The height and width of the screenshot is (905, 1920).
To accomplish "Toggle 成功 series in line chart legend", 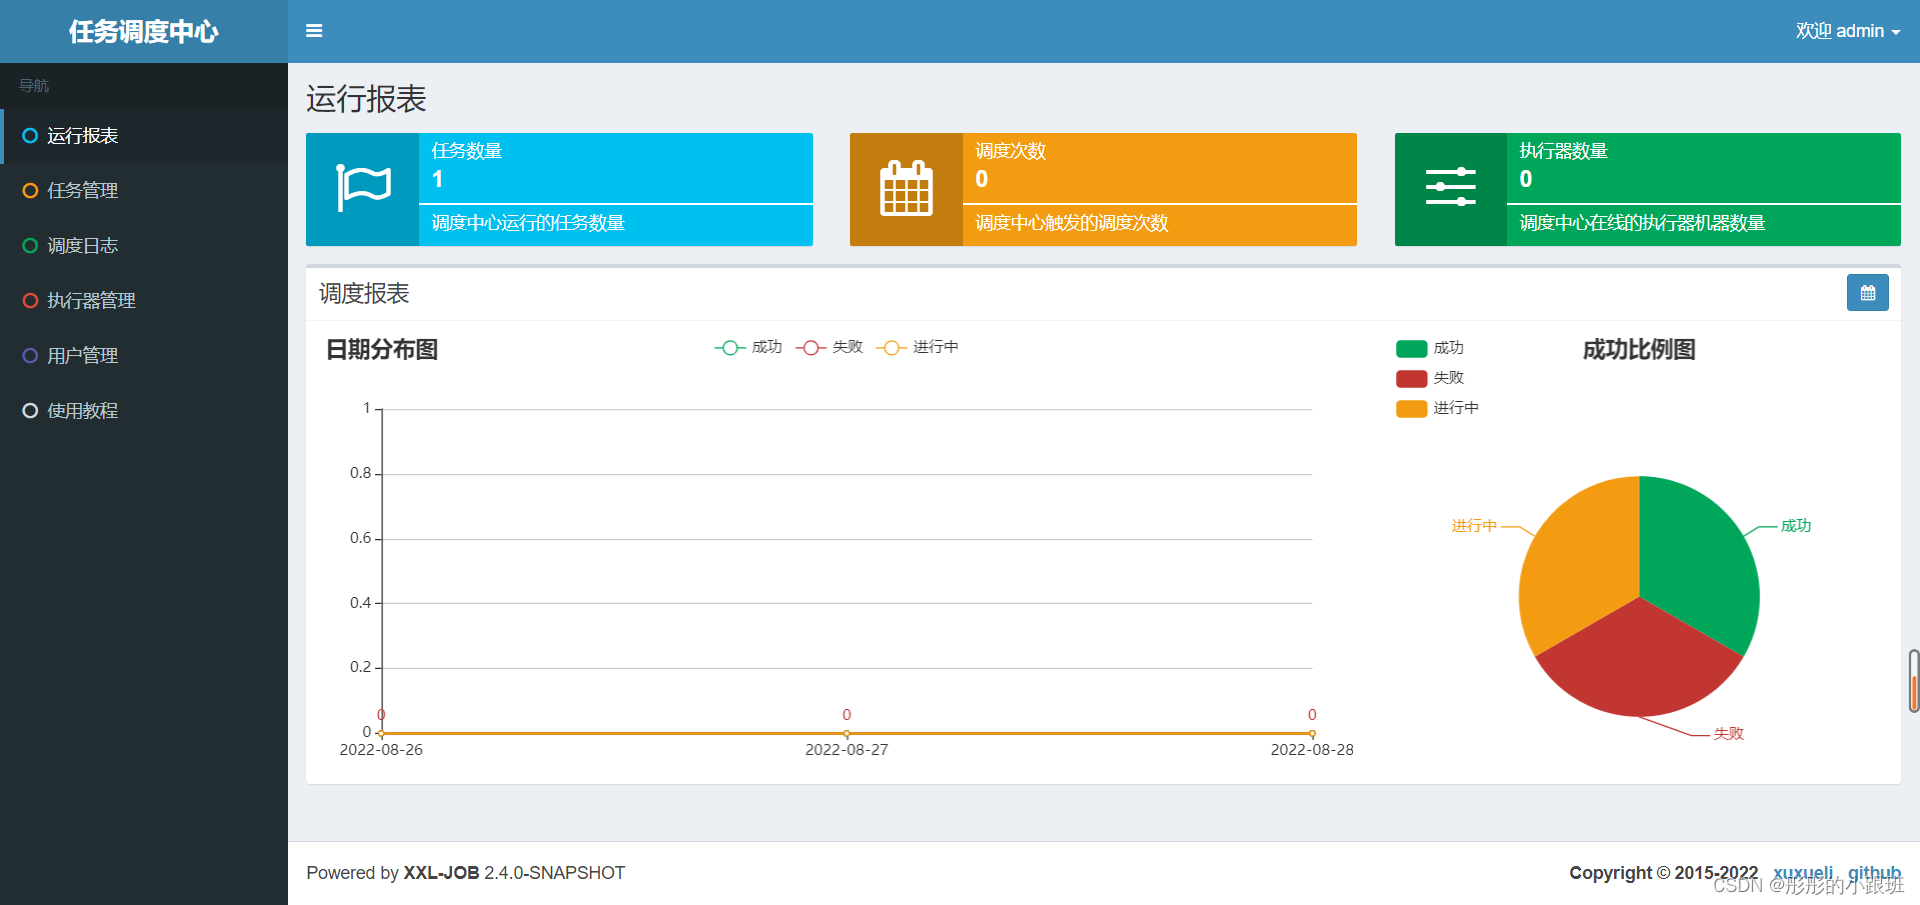I will (x=748, y=347).
